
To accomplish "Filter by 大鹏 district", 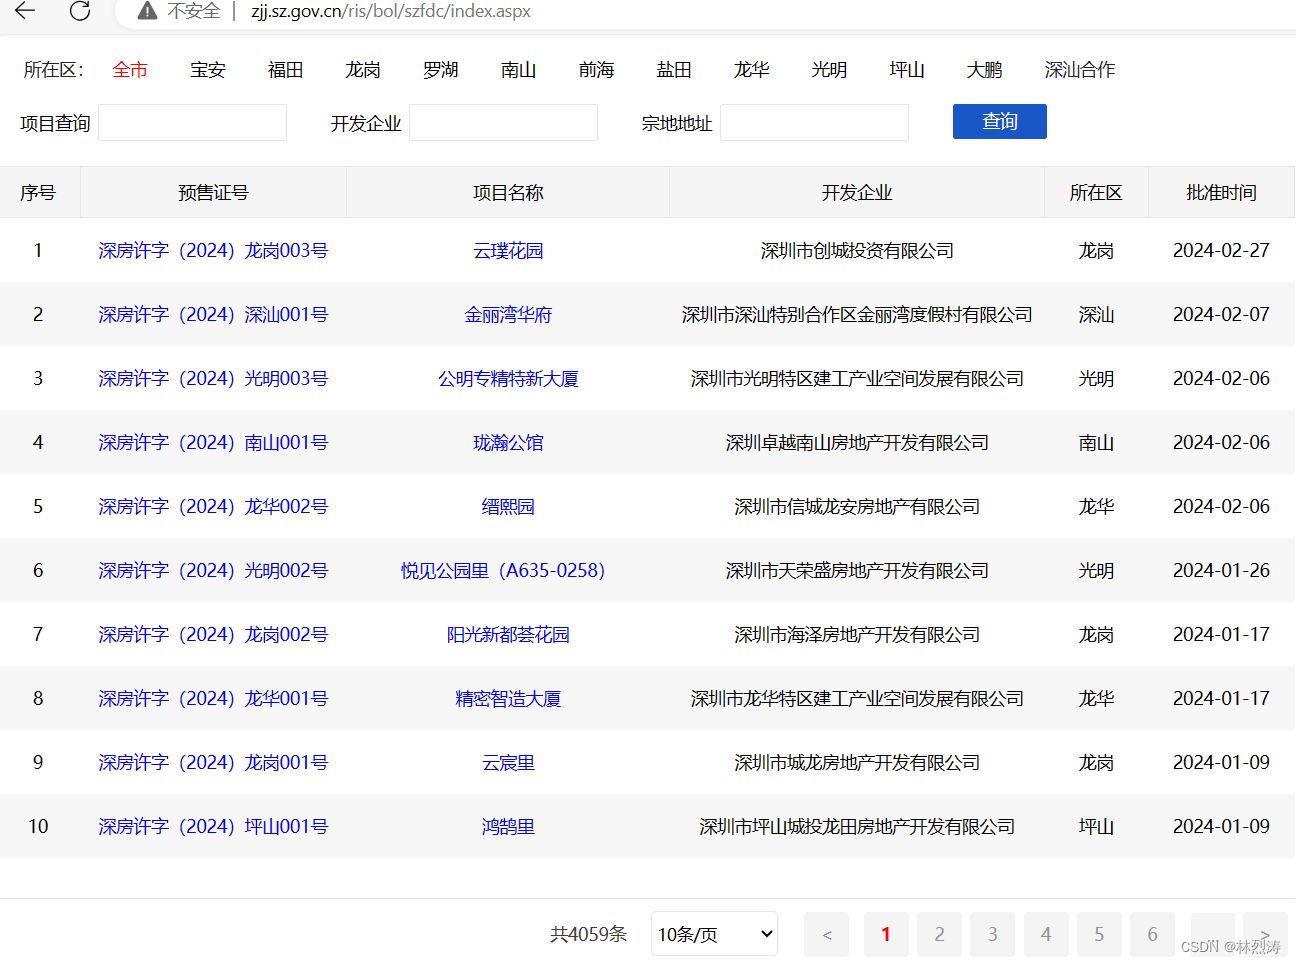I will point(985,70).
